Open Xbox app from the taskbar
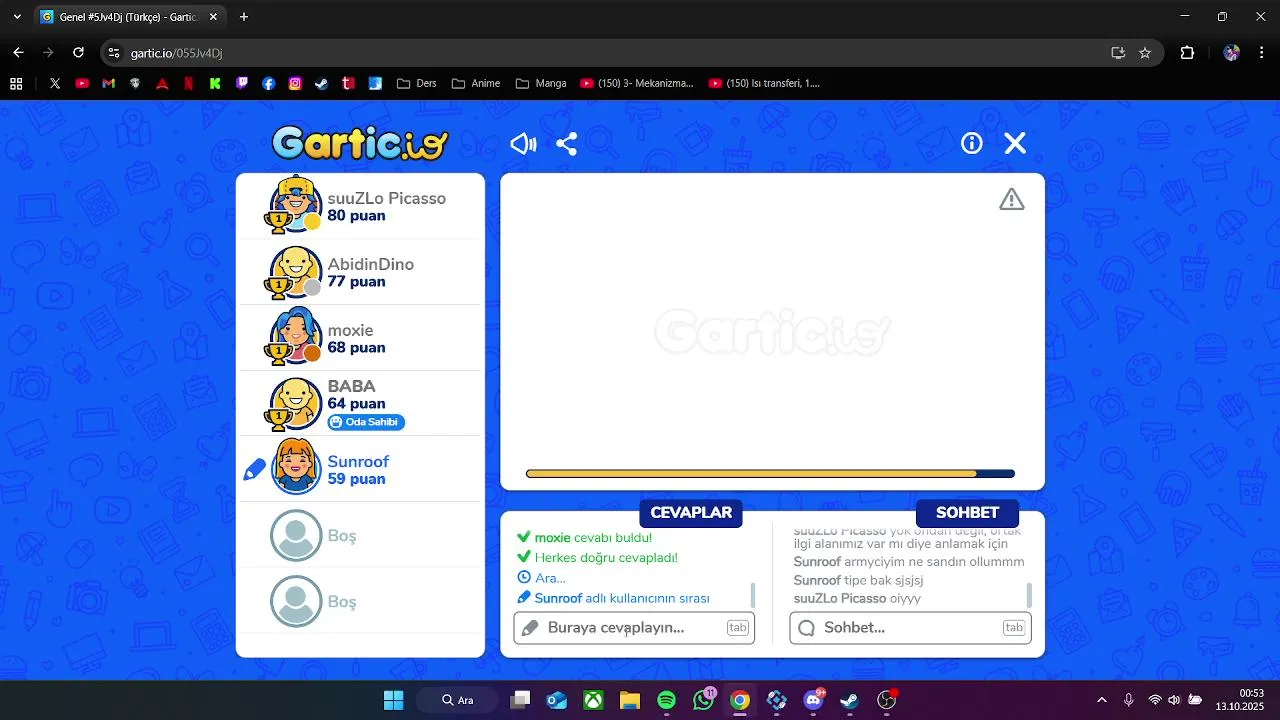 click(x=594, y=700)
